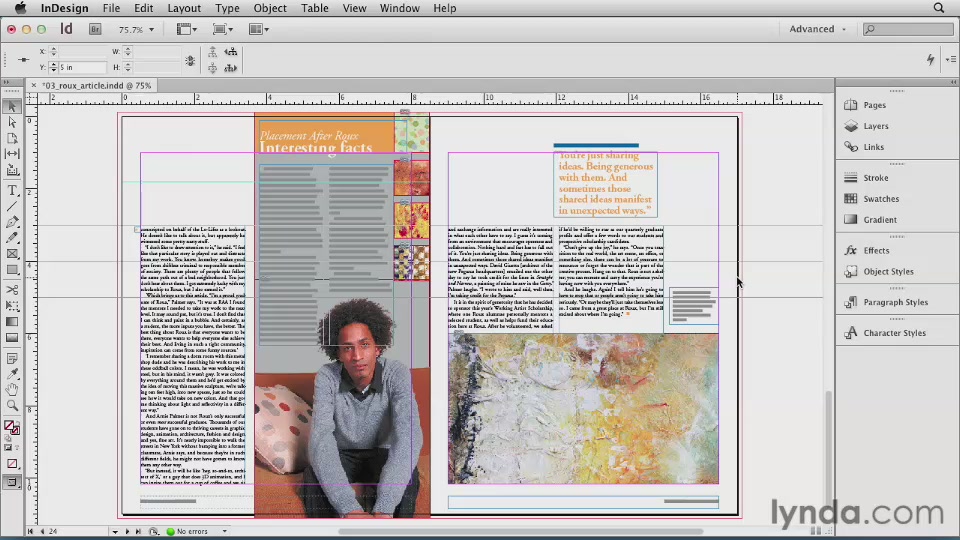Select the Gradient Swatch tool
The image size is (960, 540).
click(12, 321)
